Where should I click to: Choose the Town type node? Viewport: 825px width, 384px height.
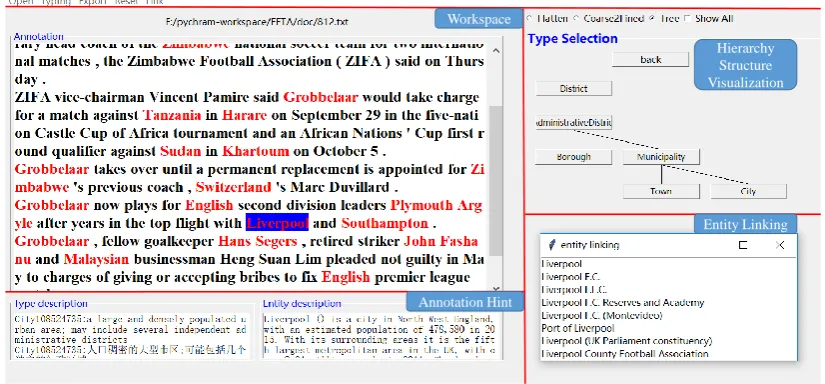coord(661,191)
